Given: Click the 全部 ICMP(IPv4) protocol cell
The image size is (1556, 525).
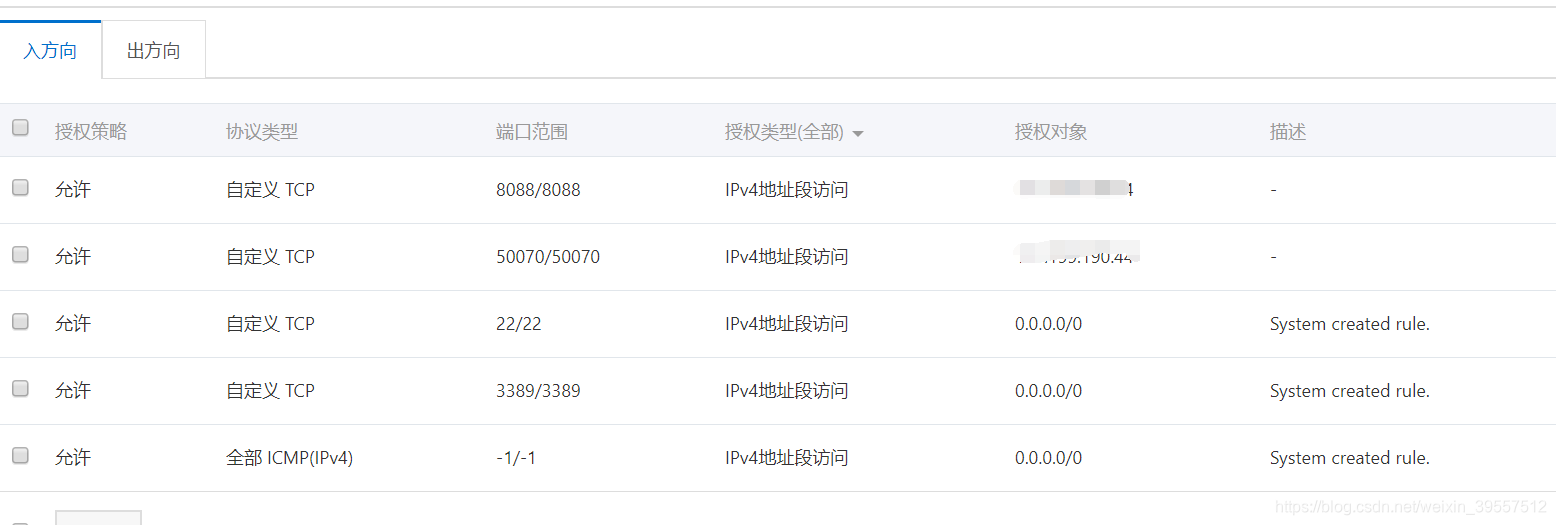Looking at the screenshot, I should click(290, 458).
